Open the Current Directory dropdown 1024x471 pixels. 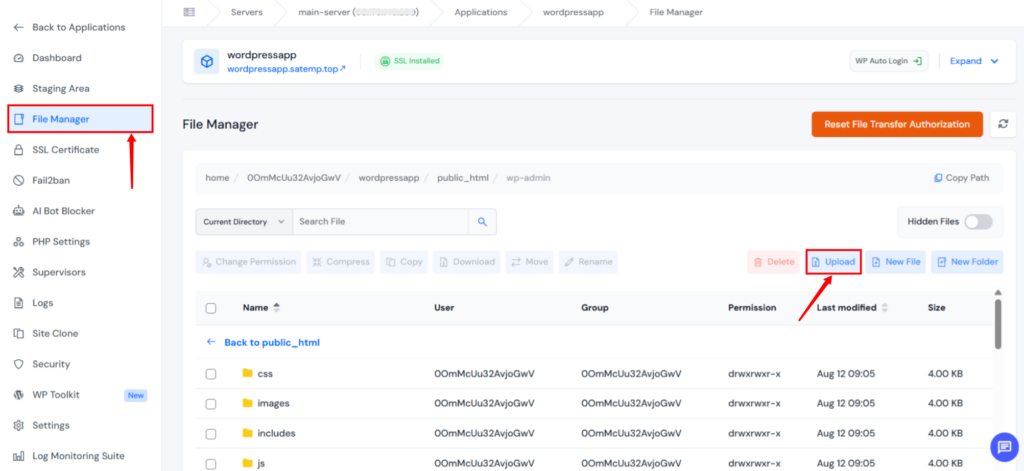pos(244,221)
